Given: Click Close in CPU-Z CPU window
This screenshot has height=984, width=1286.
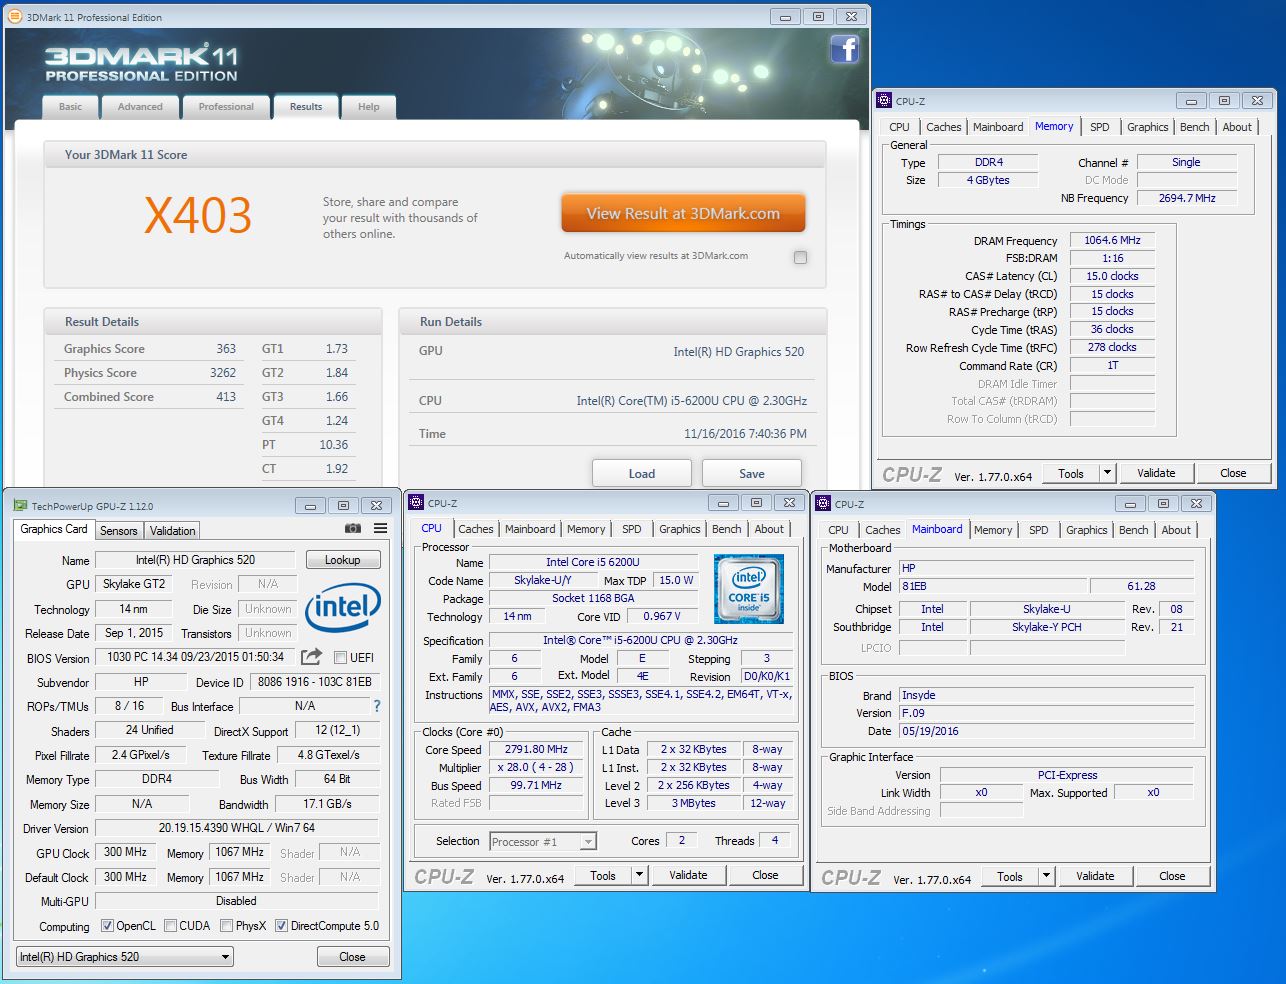Looking at the screenshot, I should point(765,875).
